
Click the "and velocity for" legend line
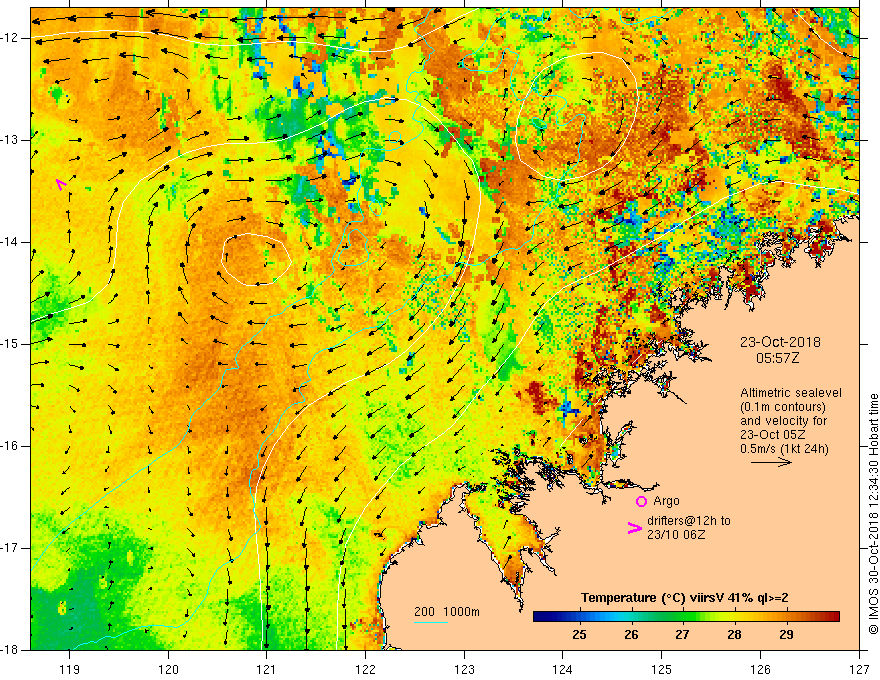click(x=783, y=421)
